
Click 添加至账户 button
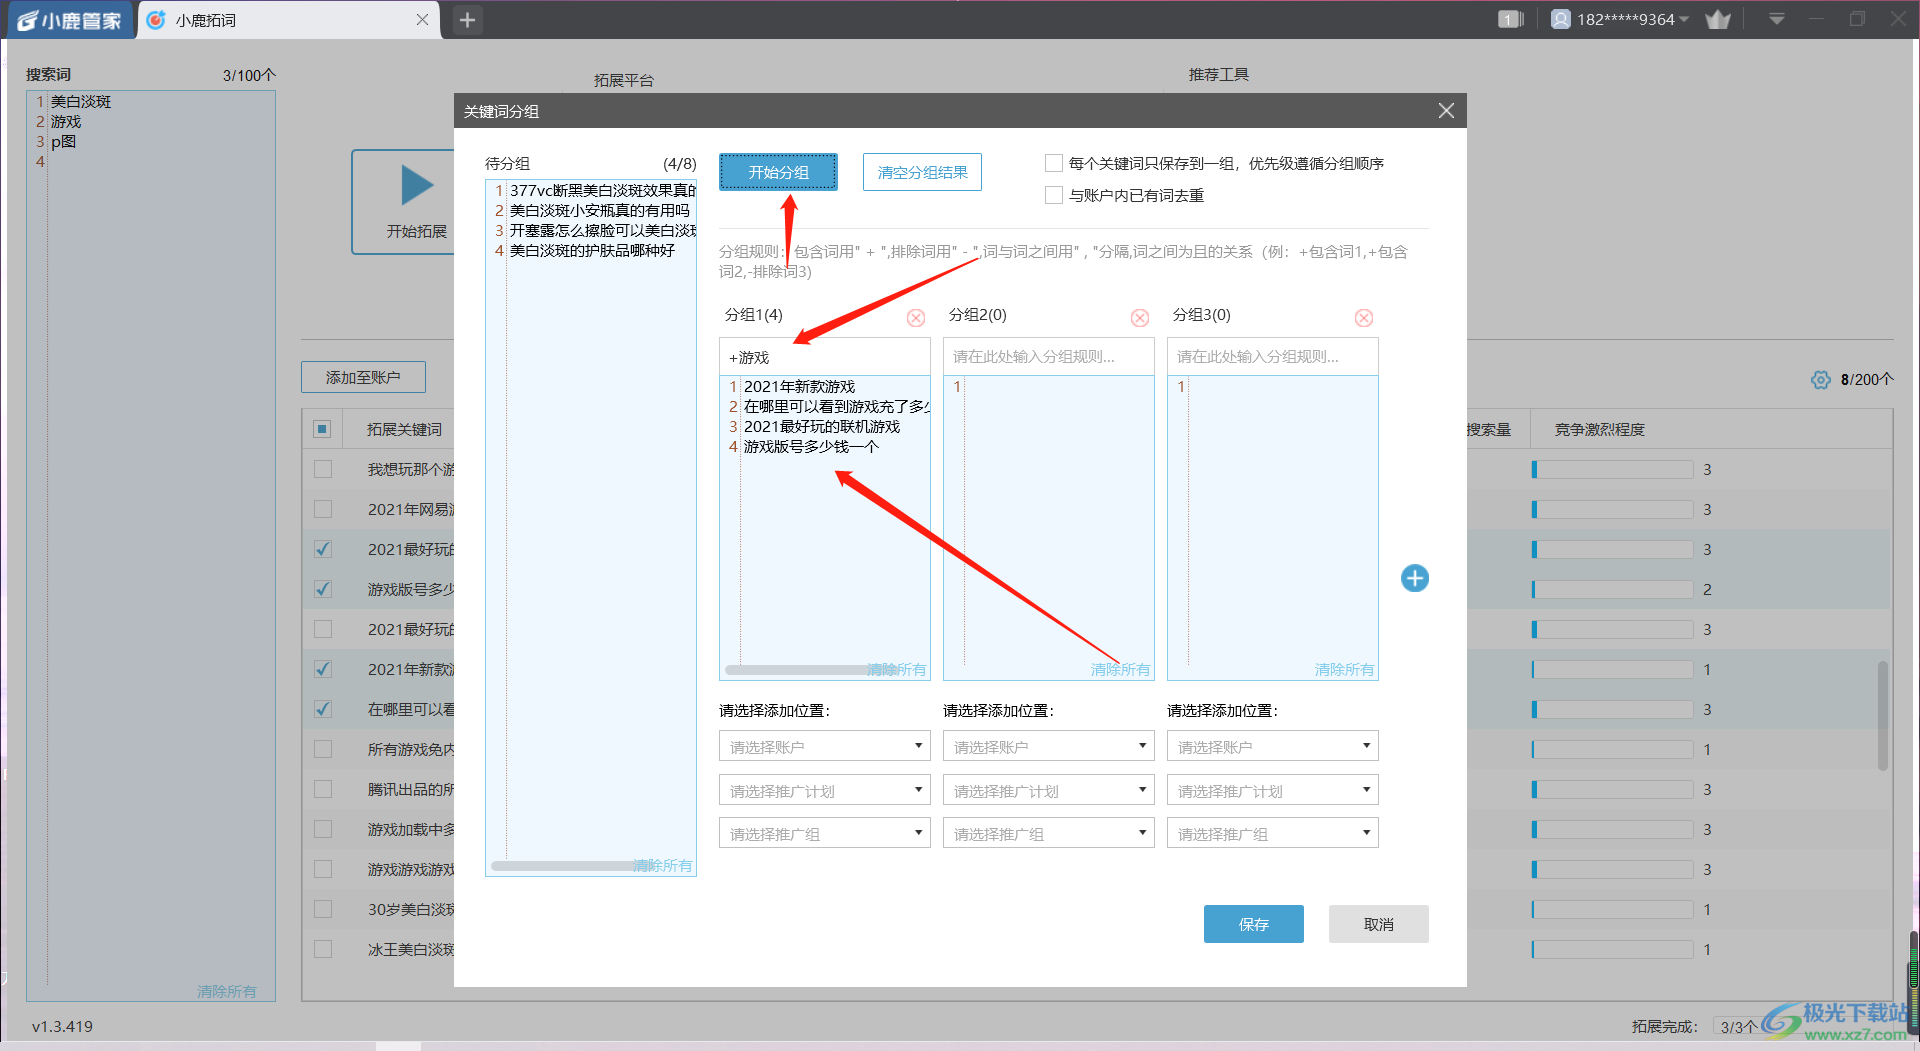click(x=363, y=377)
